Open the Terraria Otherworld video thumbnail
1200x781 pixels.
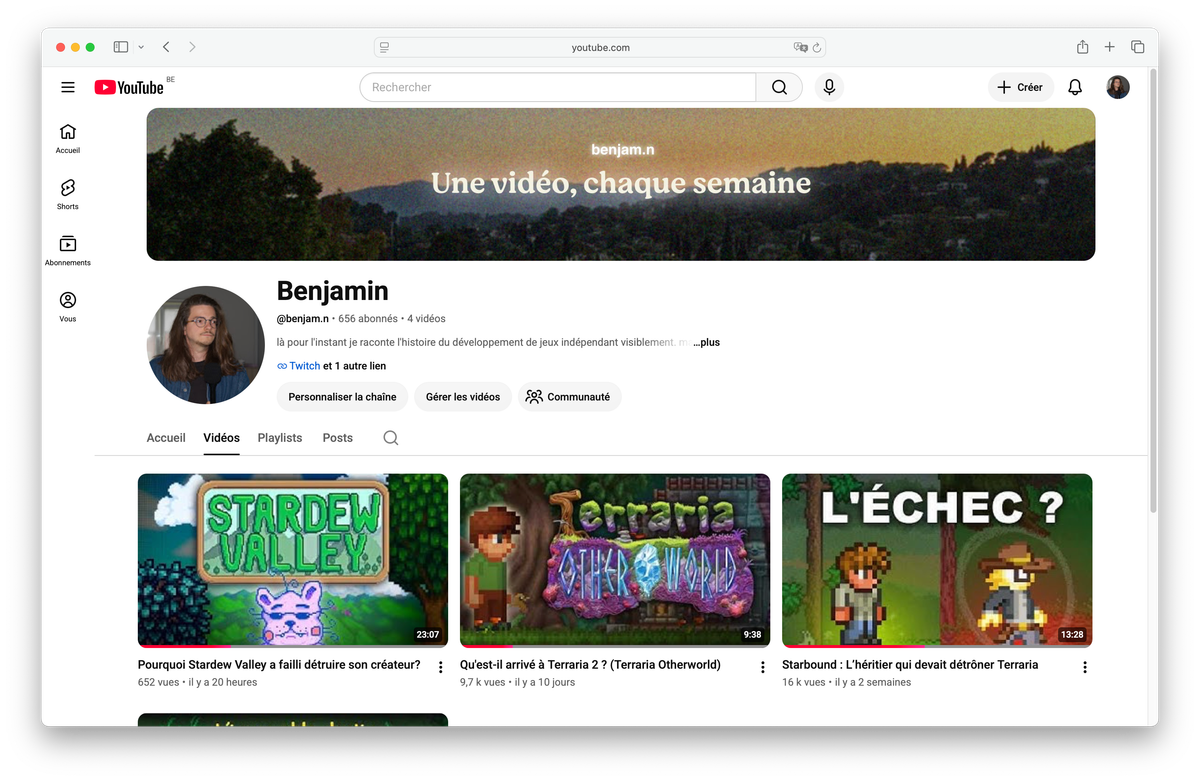(x=615, y=560)
